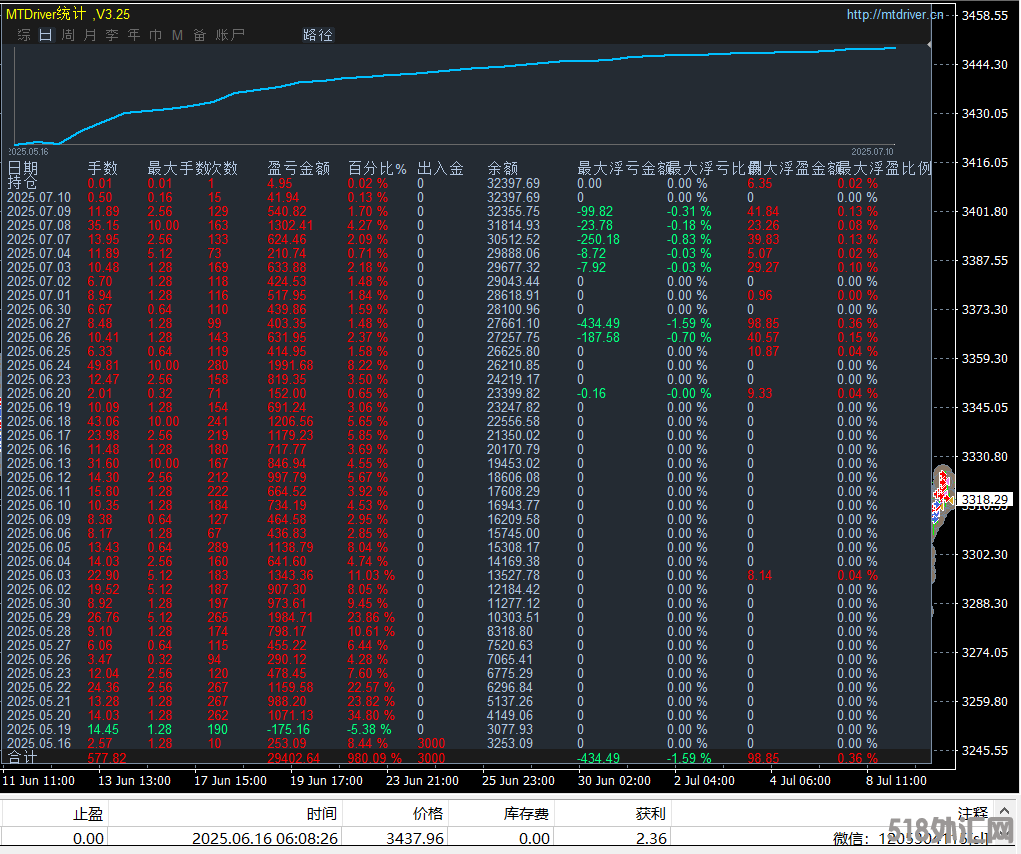
Task: Select the 日 daily statistics tab
Action: (x=46, y=34)
